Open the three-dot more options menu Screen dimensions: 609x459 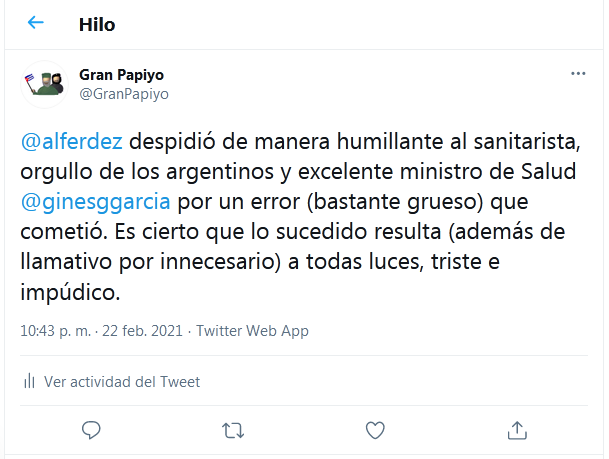(x=578, y=74)
